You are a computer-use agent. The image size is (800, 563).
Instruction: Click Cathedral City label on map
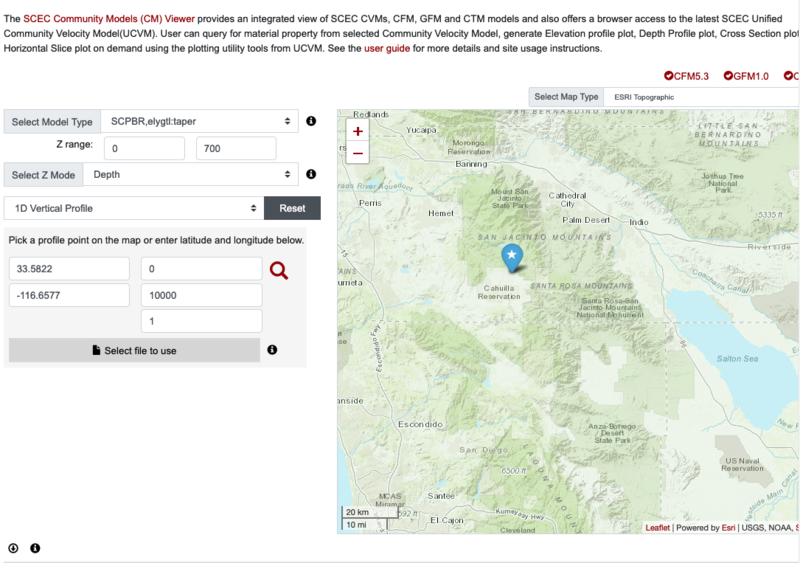567,200
